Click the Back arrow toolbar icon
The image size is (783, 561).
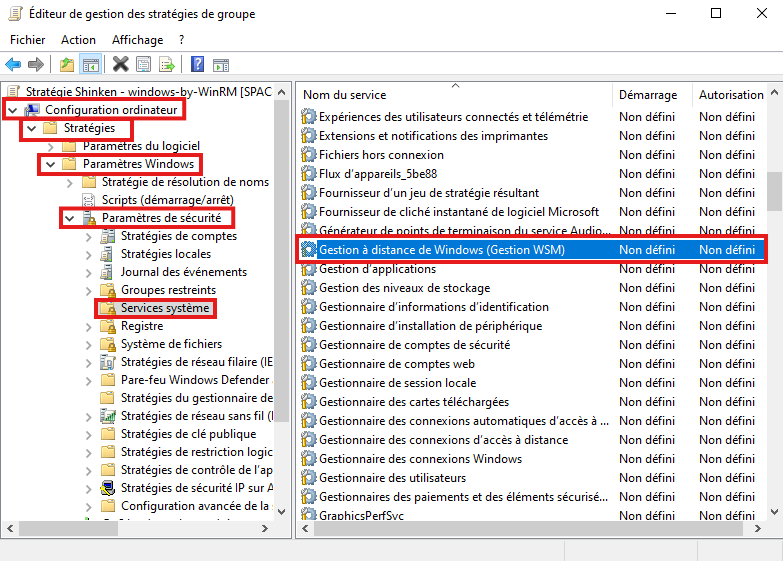click(x=13, y=65)
